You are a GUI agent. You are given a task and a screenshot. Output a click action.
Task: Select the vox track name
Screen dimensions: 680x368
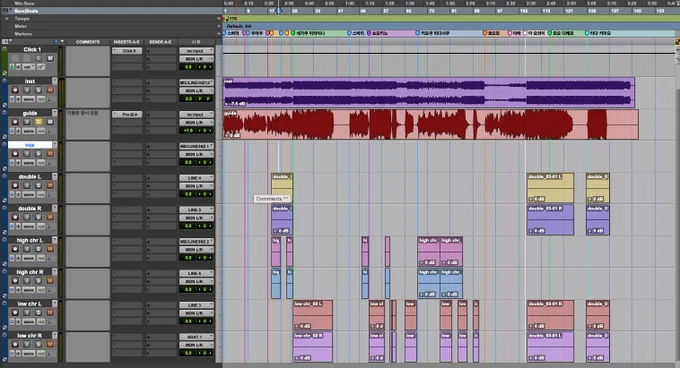coord(30,145)
